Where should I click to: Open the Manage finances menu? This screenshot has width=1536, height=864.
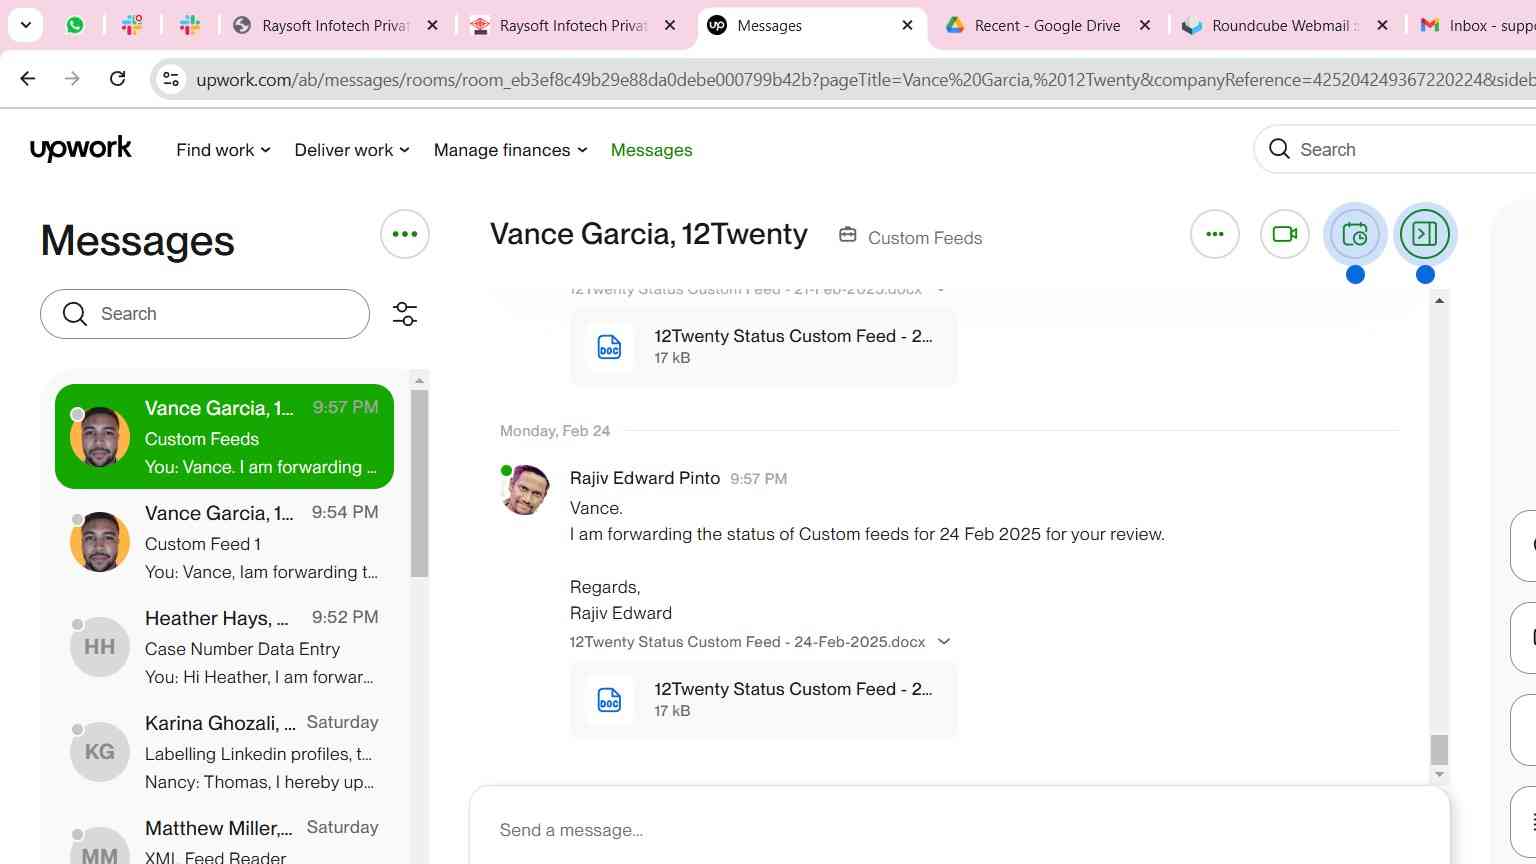tap(510, 150)
